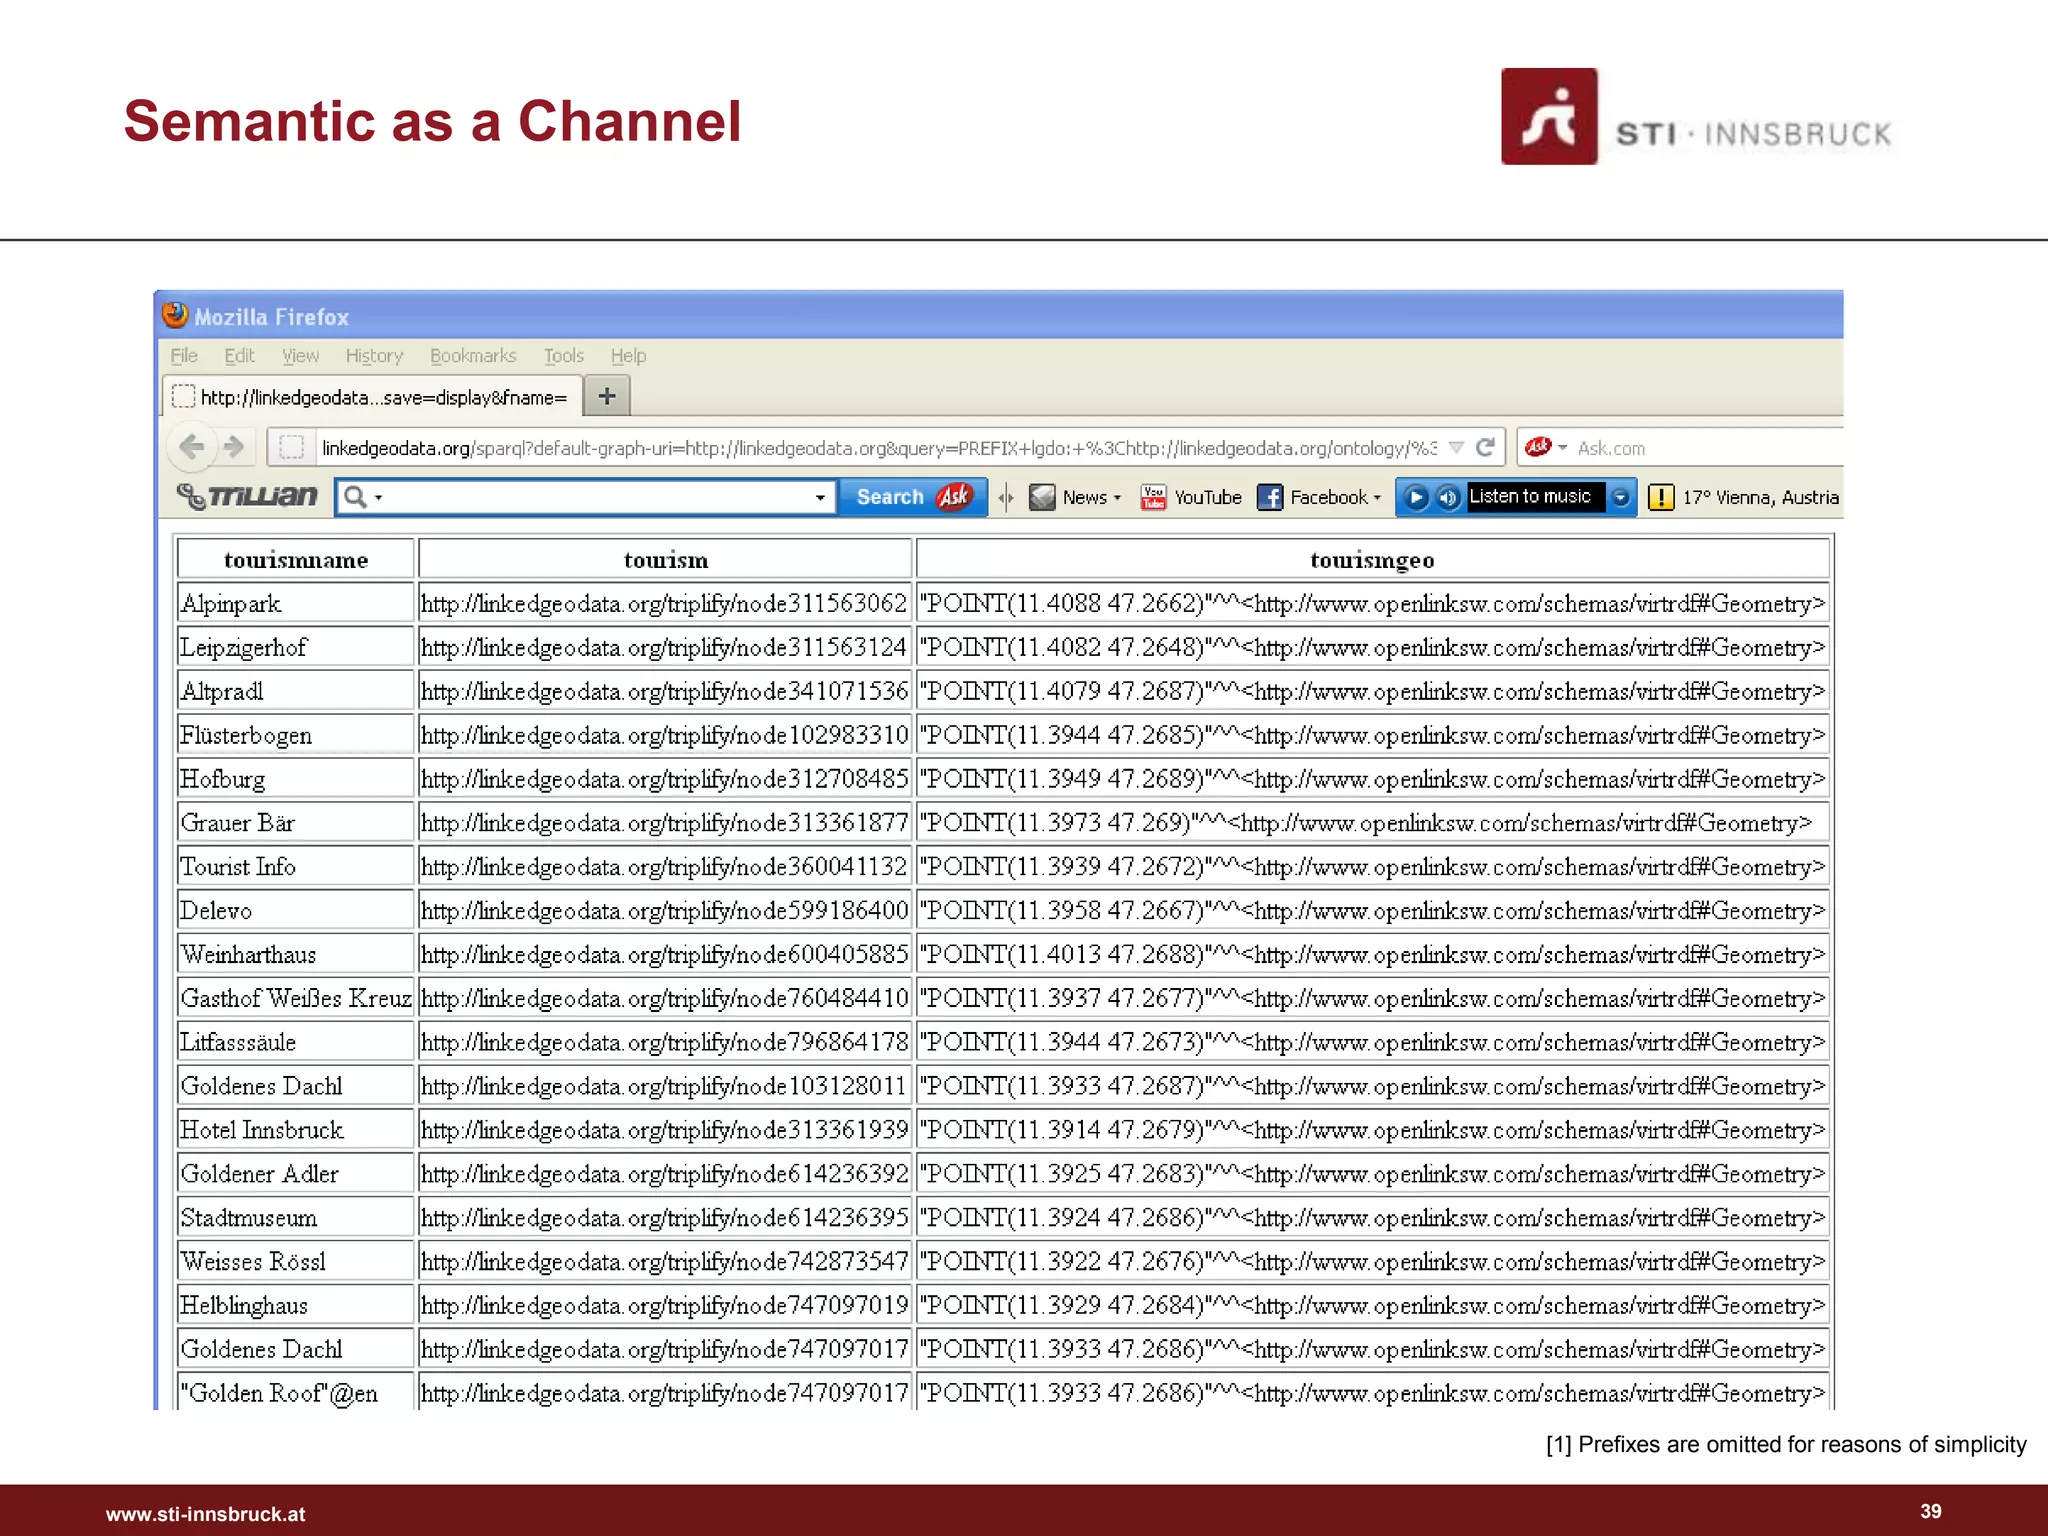This screenshot has height=1536, width=2048.
Task: Click the node341071536 URL for Altpradl
Action: [665, 691]
